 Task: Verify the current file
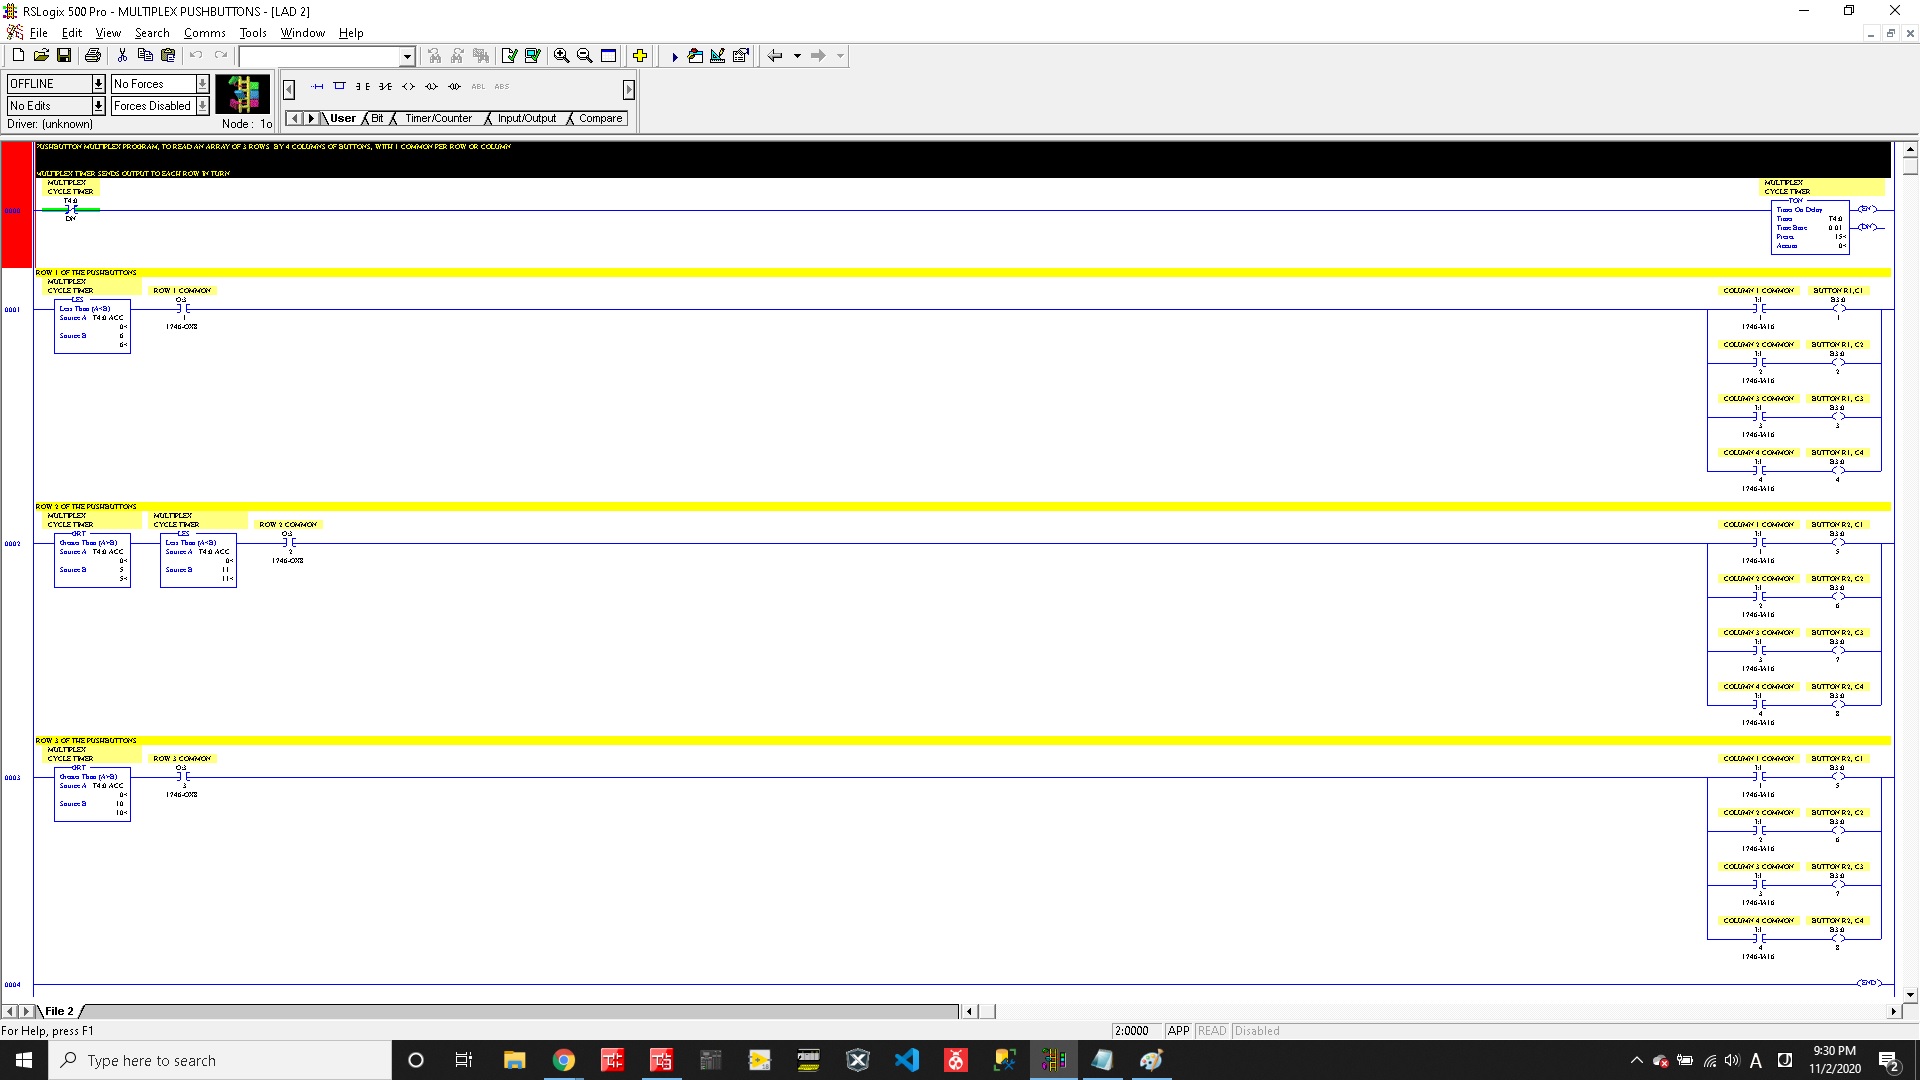click(x=510, y=56)
